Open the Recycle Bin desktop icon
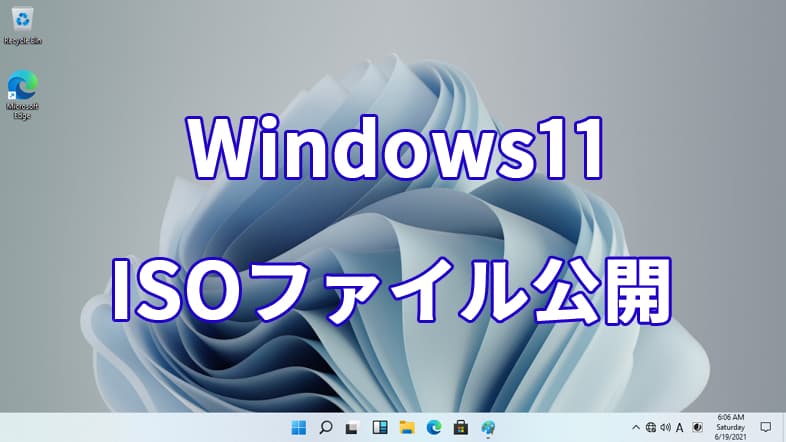The image size is (786, 442). pos(23,27)
